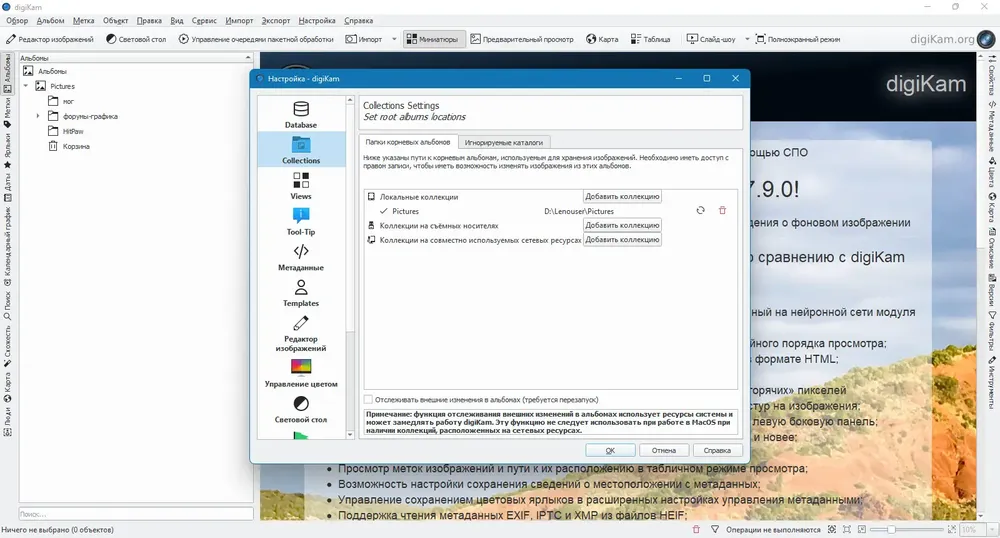Open Tool-Tip settings in sidebar

pyautogui.click(x=300, y=219)
